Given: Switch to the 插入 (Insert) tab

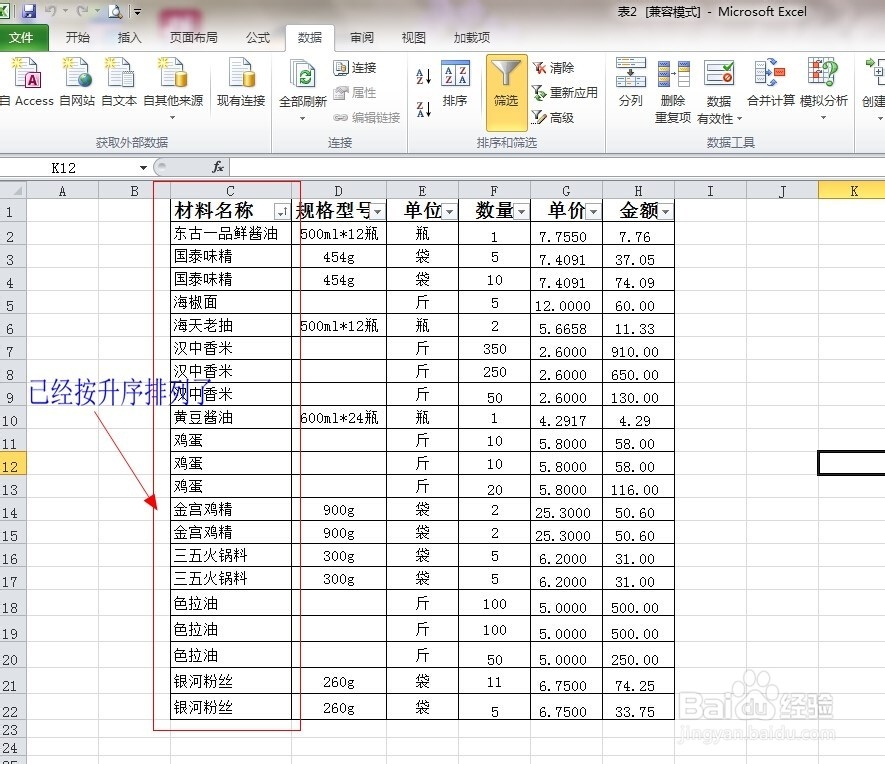Looking at the screenshot, I should point(129,38).
